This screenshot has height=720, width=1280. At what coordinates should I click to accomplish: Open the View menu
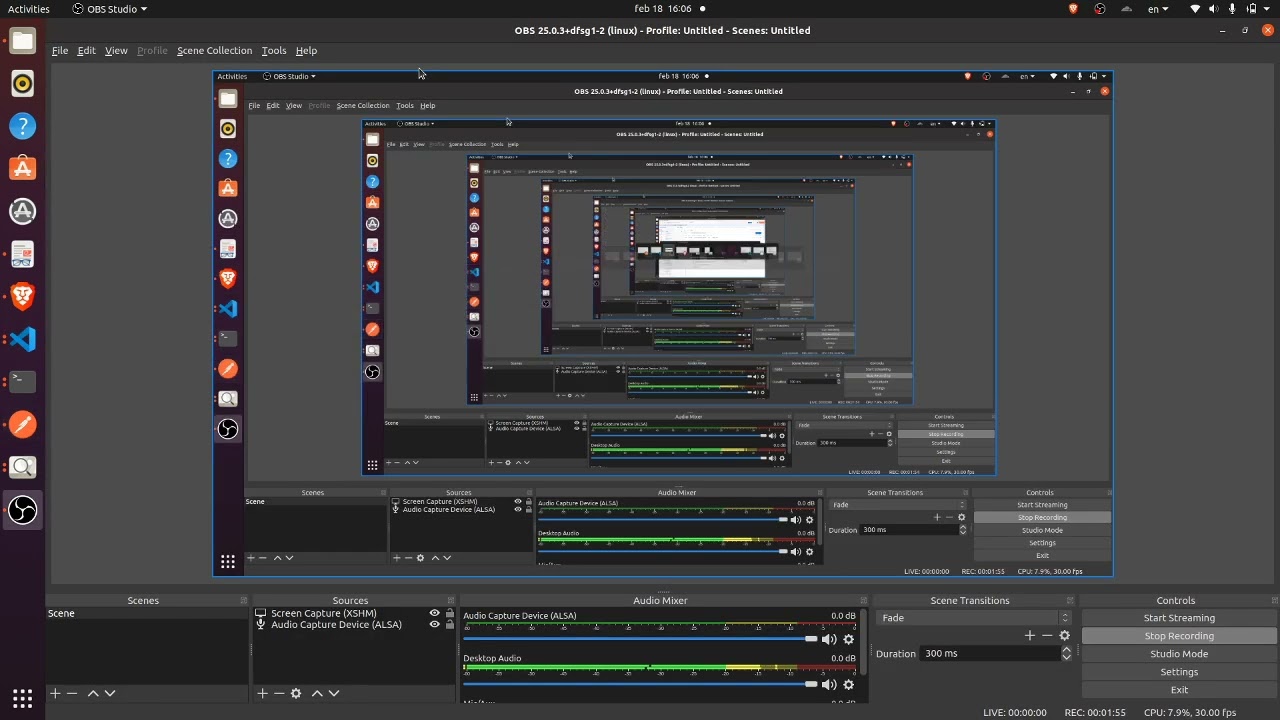[116, 51]
